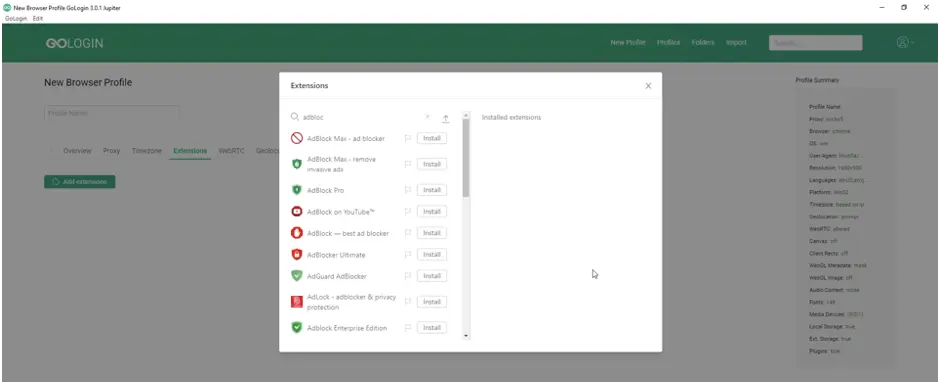Click the Profile Name input field
940x384 pixels.
(x=112, y=113)
